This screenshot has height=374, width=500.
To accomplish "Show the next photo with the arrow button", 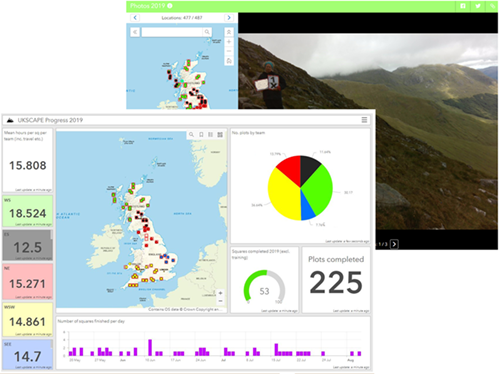I will coord(394,244).
